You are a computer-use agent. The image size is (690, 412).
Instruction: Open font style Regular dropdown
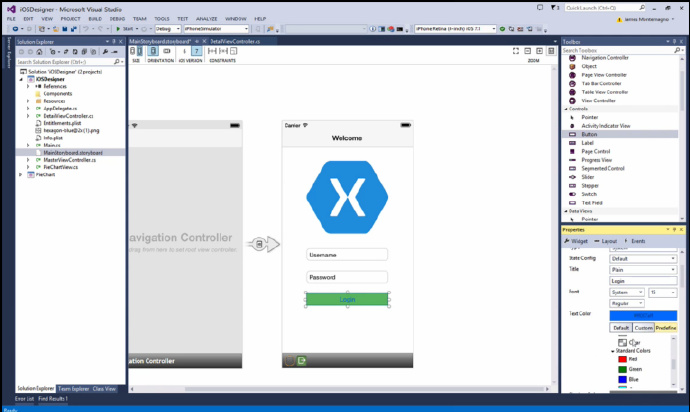click(x=627, y=304)
